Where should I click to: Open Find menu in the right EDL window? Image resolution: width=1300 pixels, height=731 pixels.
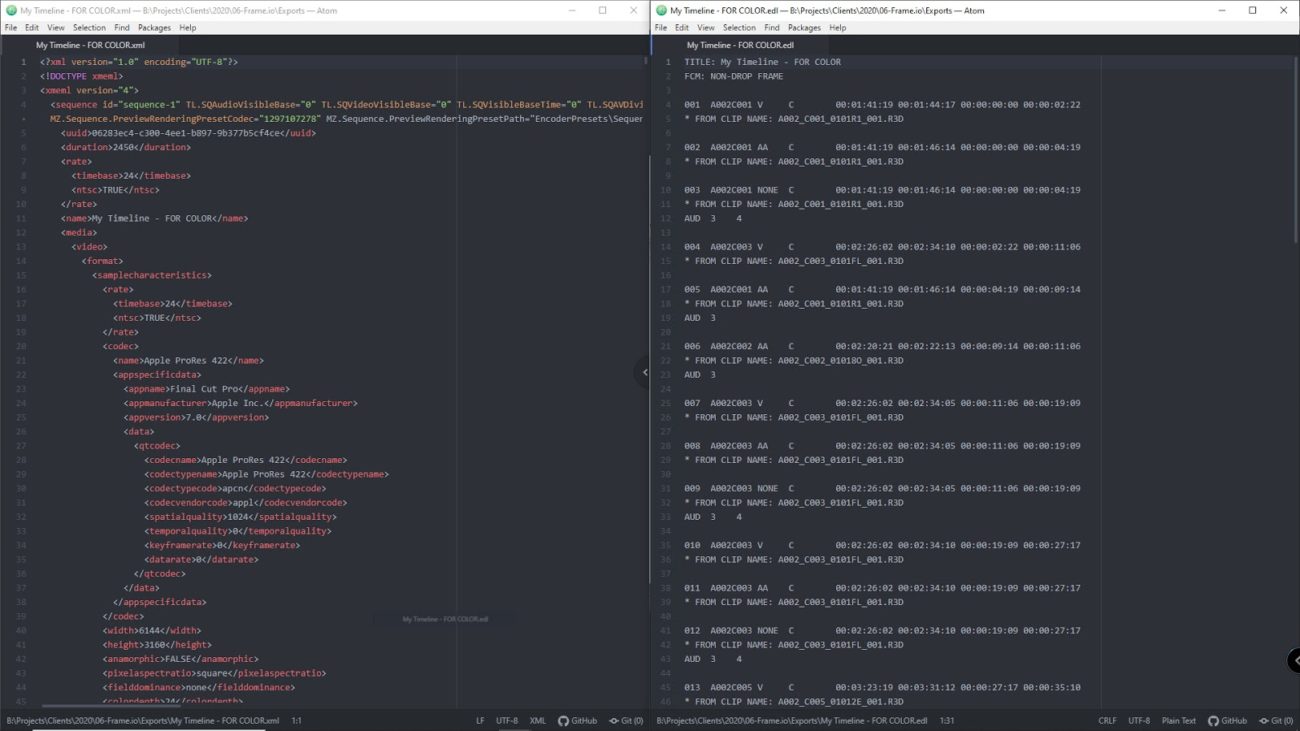772,28
